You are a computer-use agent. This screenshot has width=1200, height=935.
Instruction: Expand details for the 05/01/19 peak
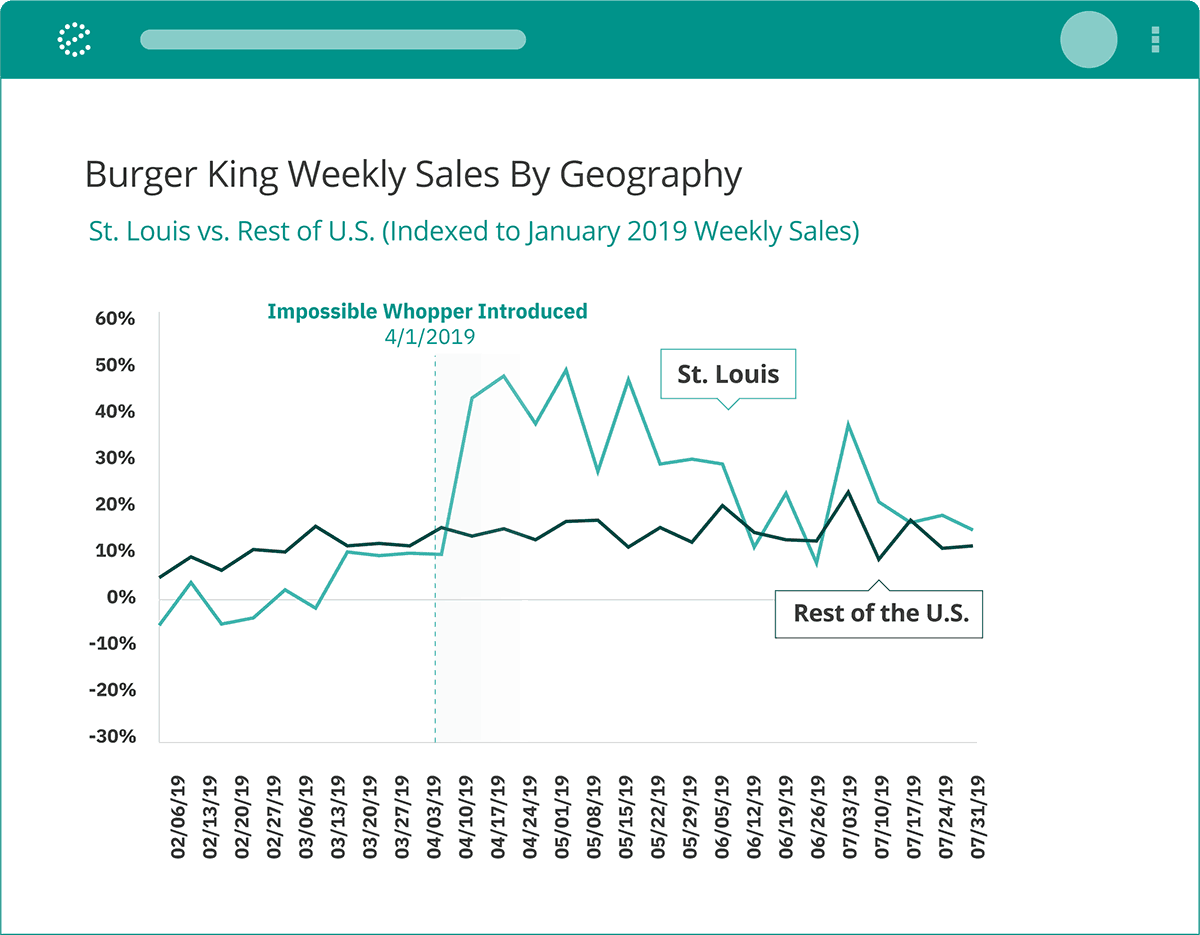(565, 368)
